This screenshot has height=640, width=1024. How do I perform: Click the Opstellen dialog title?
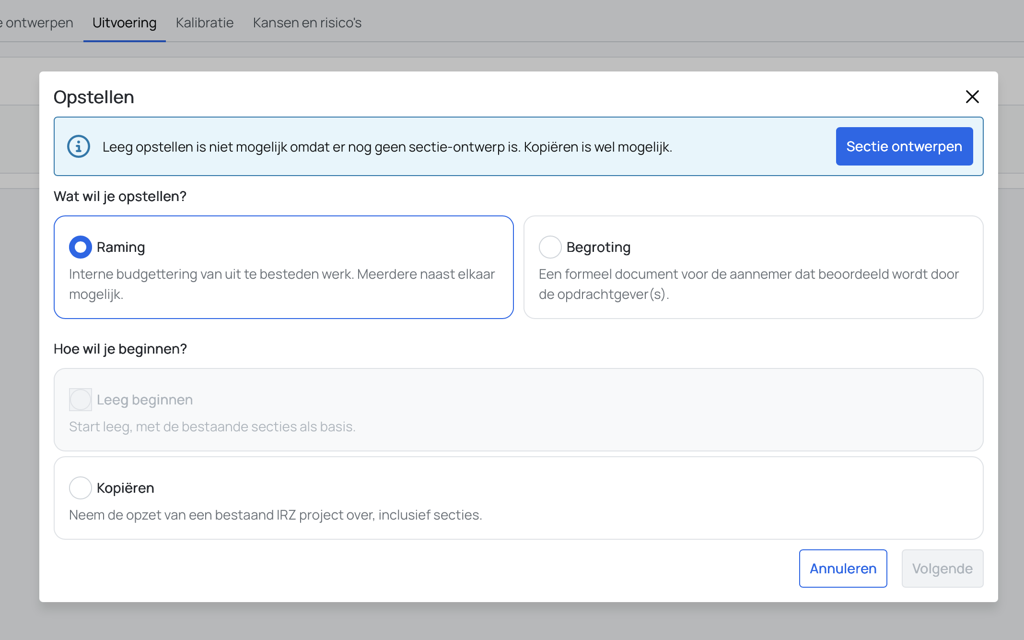[94, 97]
